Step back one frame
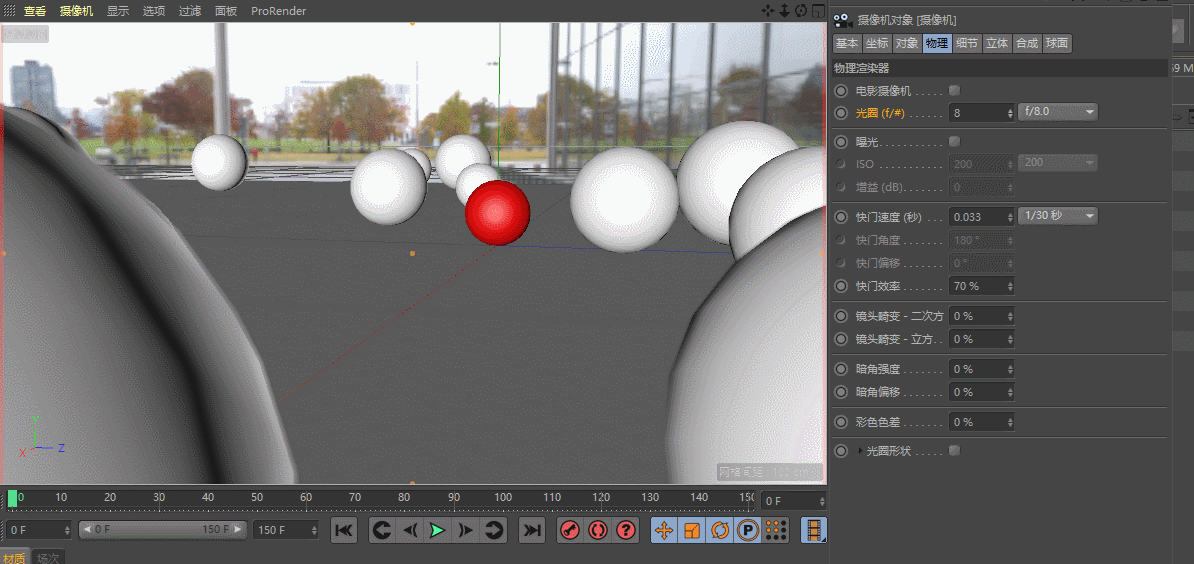This screenshot has width=1194, height=564. tap(410, 531)
